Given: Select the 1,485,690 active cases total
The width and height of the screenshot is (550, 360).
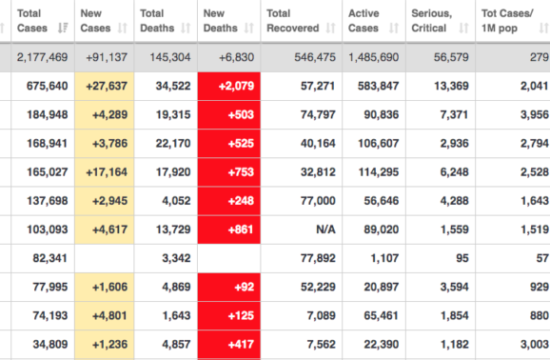Looking at the screenshot, I should (x=374, y=57).
